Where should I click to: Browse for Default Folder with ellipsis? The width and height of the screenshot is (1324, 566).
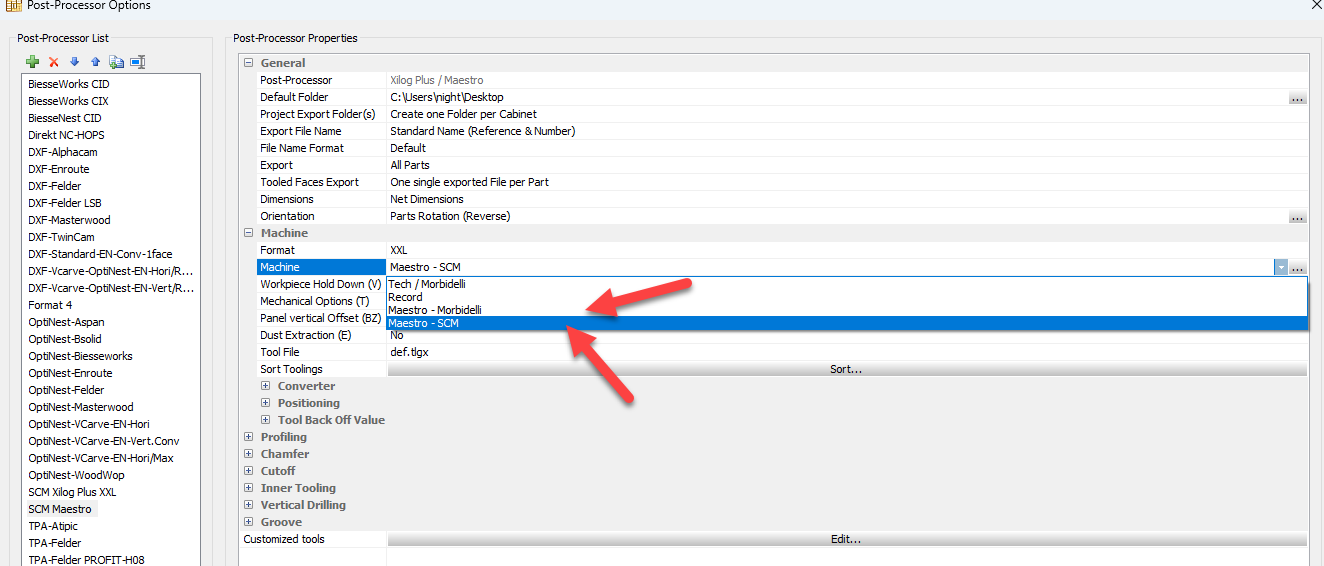point(1297,98)
